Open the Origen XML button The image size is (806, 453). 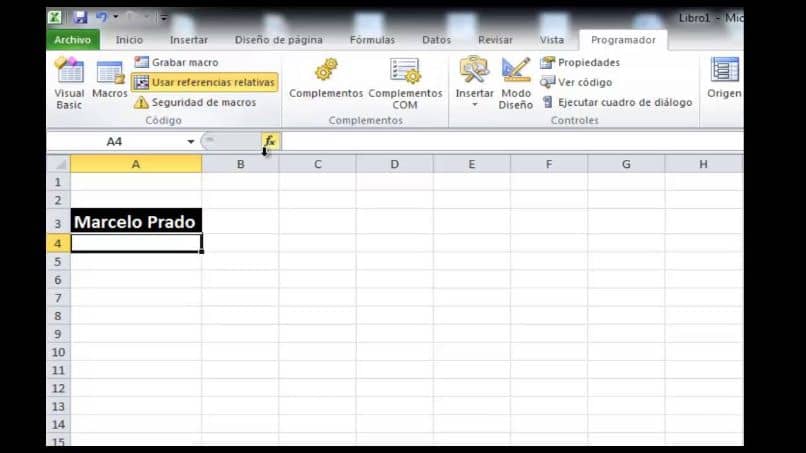point(724,78)
